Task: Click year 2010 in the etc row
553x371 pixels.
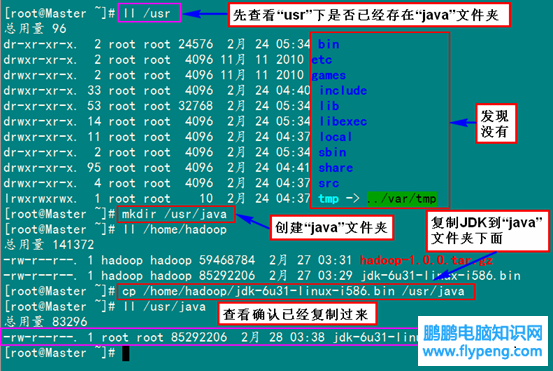Action: click(x=290, y=60)
